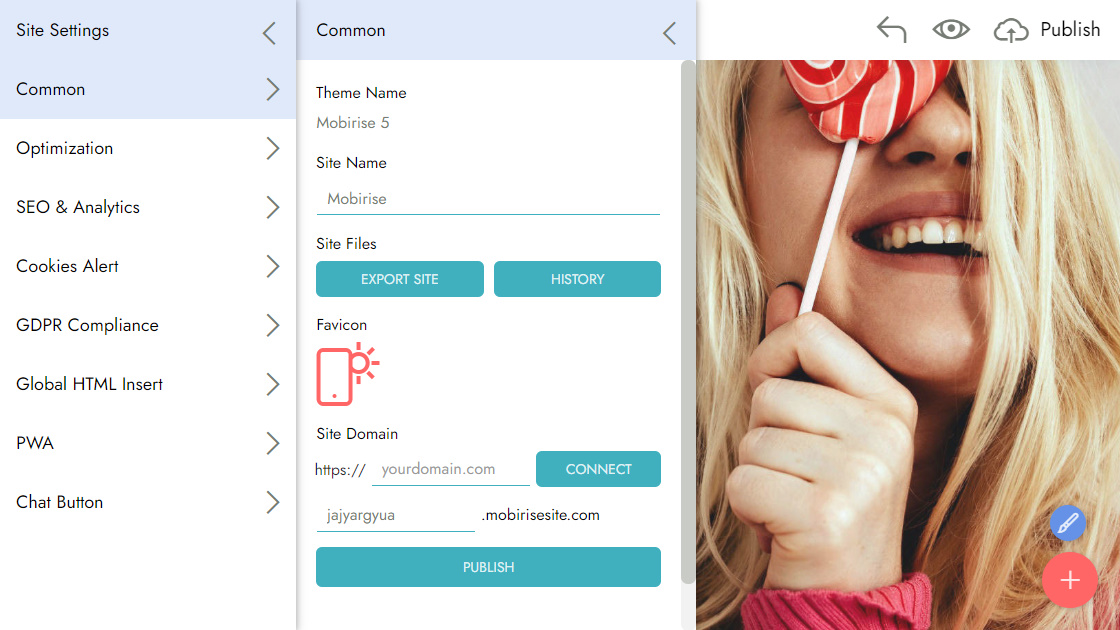
Task: Click the CONNECT domain button
Action: click(599, 469)
